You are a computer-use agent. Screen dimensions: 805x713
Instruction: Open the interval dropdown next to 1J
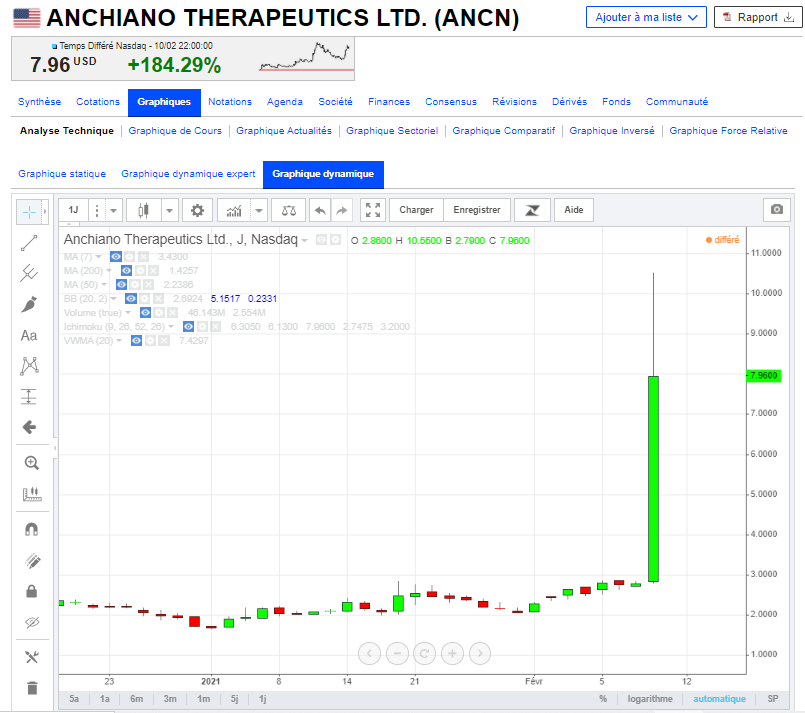pos(113,210)
